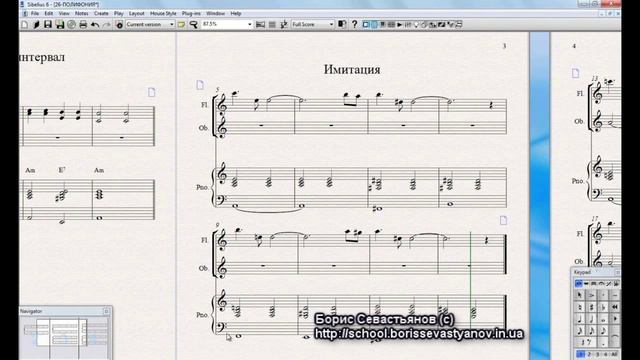Open the Plug-ins menu
Image resolution: width=640 pixels, height=360 pixels.
click(x=191, y=13)
